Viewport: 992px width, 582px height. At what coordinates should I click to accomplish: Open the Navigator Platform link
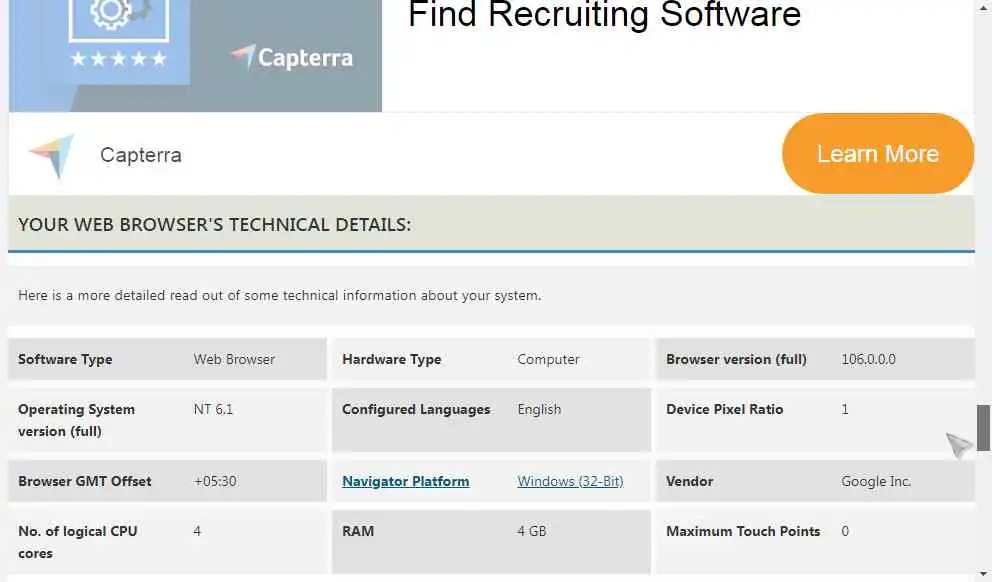tap(405, 481)
